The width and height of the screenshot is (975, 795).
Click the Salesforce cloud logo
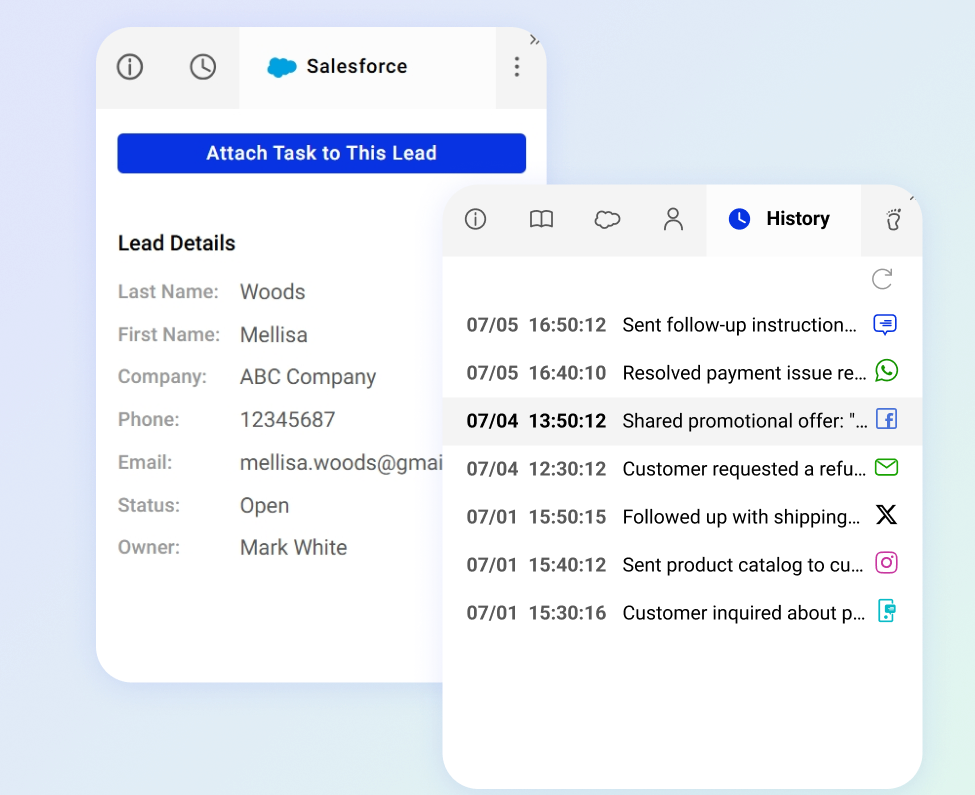click(282, 67)
